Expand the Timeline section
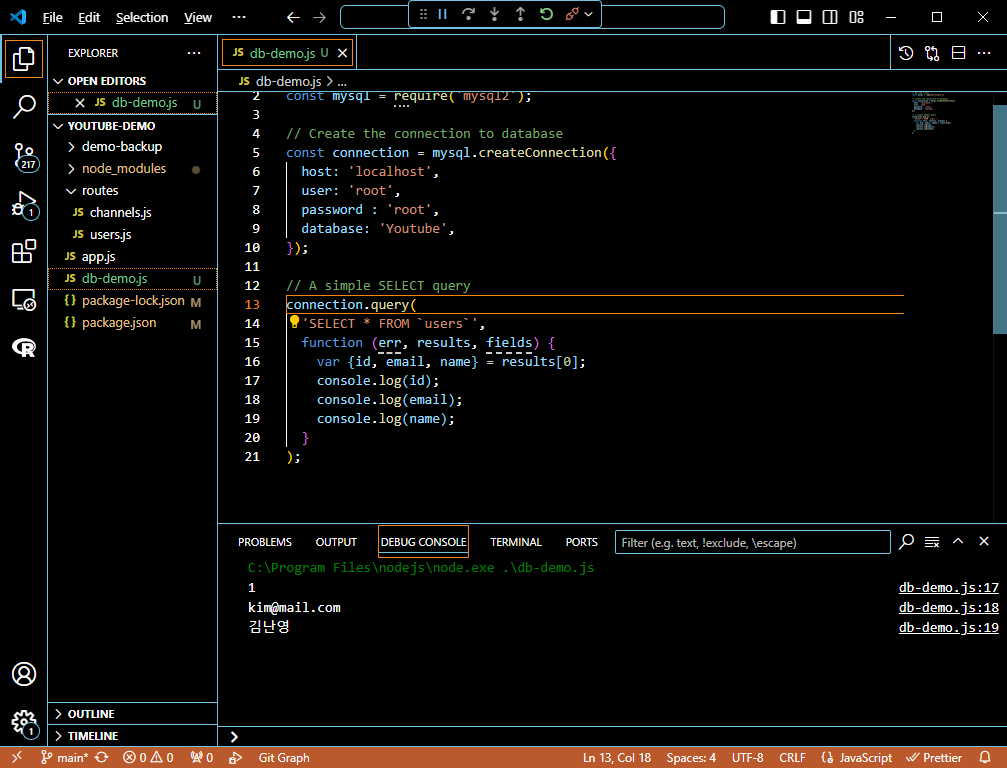The height and width of the screenshot is (768, 1007). (132, 736)
